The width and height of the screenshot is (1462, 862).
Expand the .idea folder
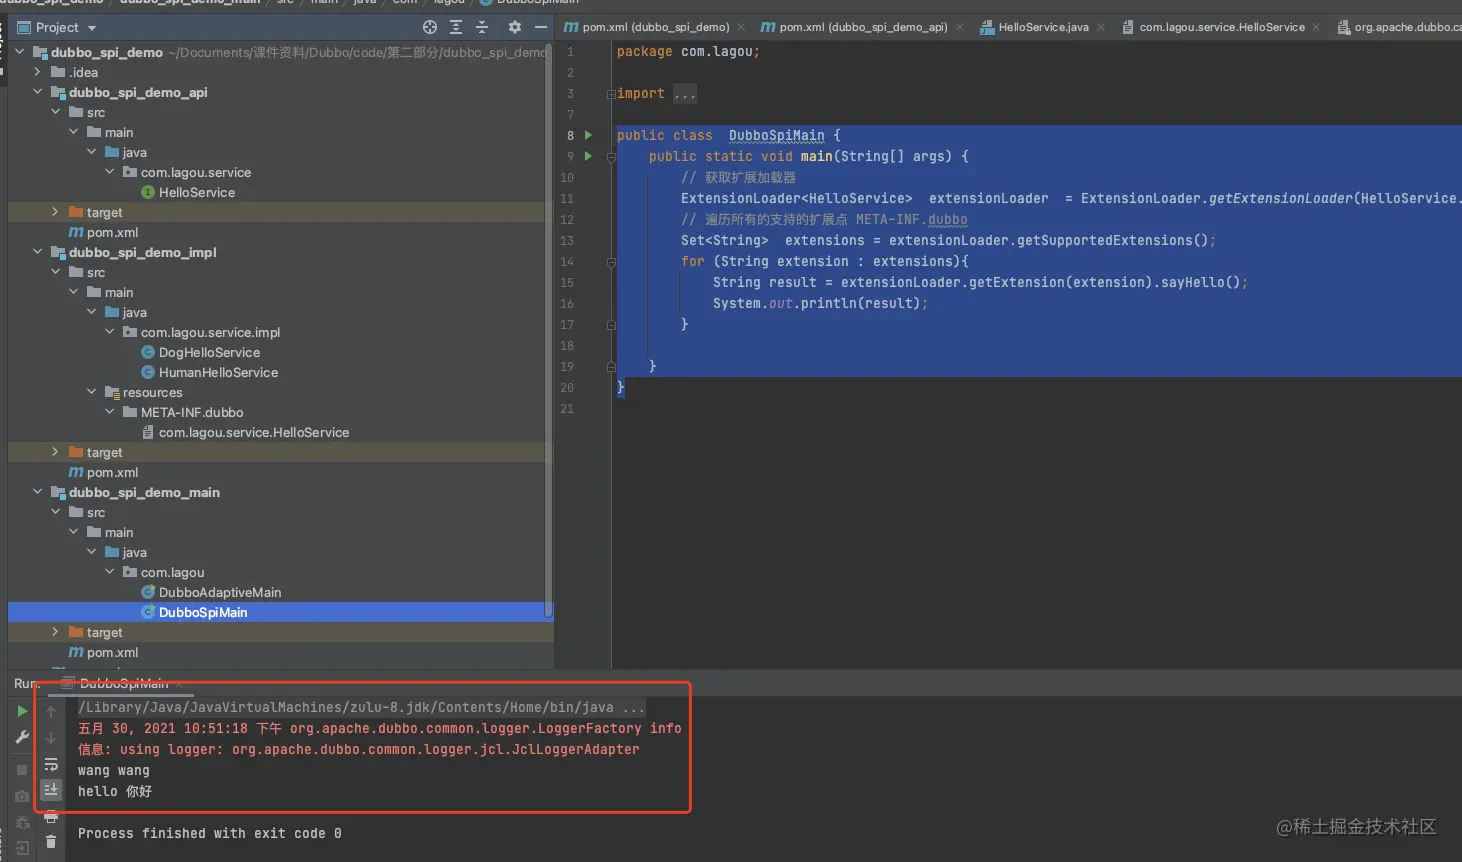(x=38, y=72)
